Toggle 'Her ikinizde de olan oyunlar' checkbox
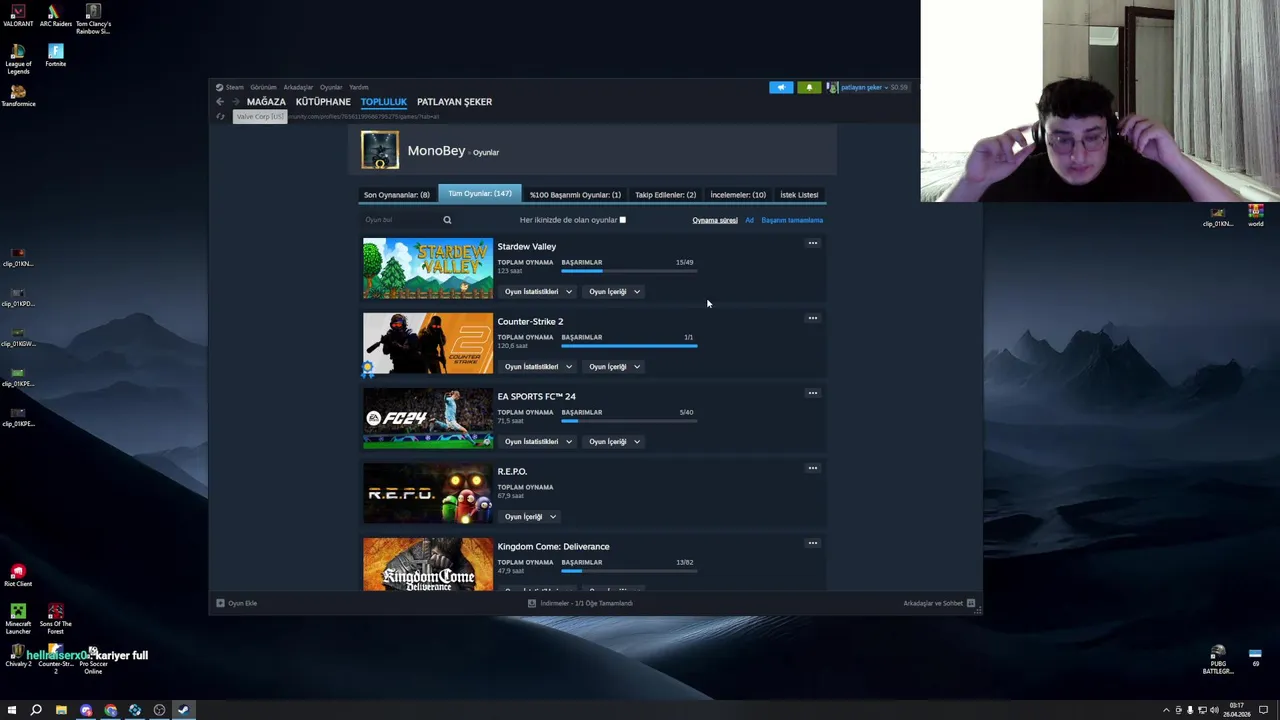 [622, 220]
